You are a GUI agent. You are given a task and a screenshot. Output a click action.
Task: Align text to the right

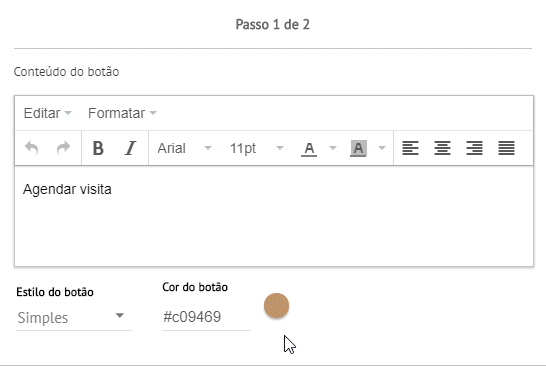coord(474,148)
